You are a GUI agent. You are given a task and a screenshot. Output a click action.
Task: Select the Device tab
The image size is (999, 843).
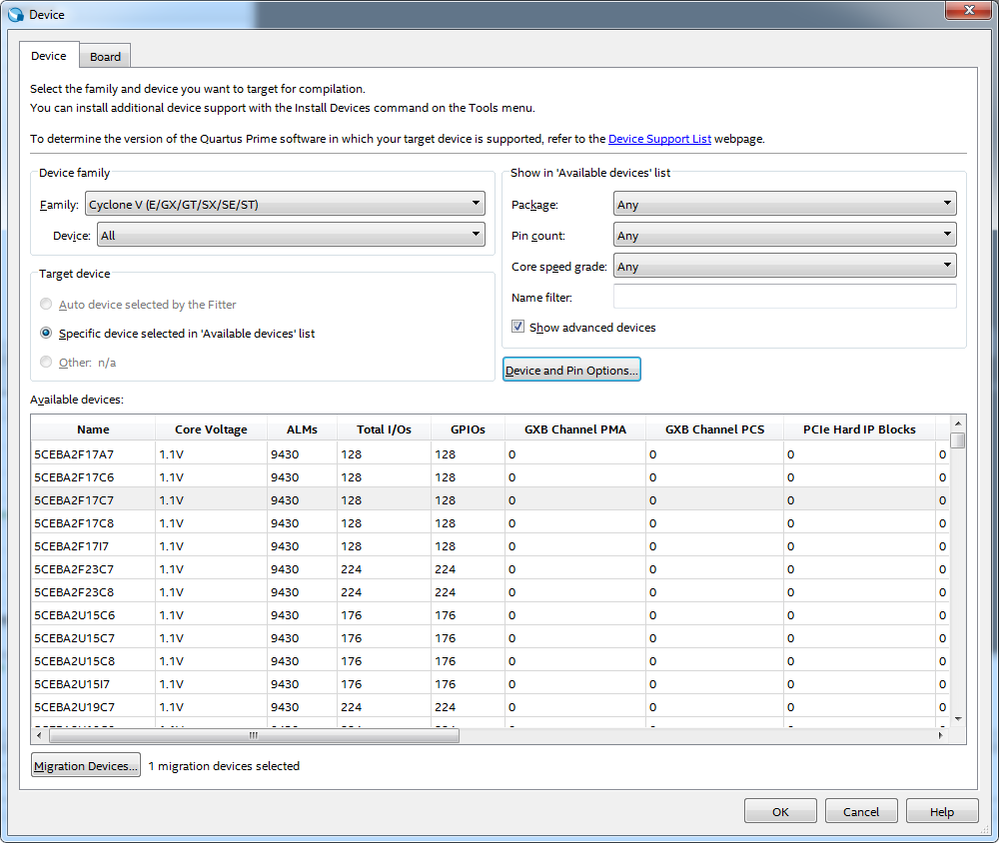[x=49, y=57]
